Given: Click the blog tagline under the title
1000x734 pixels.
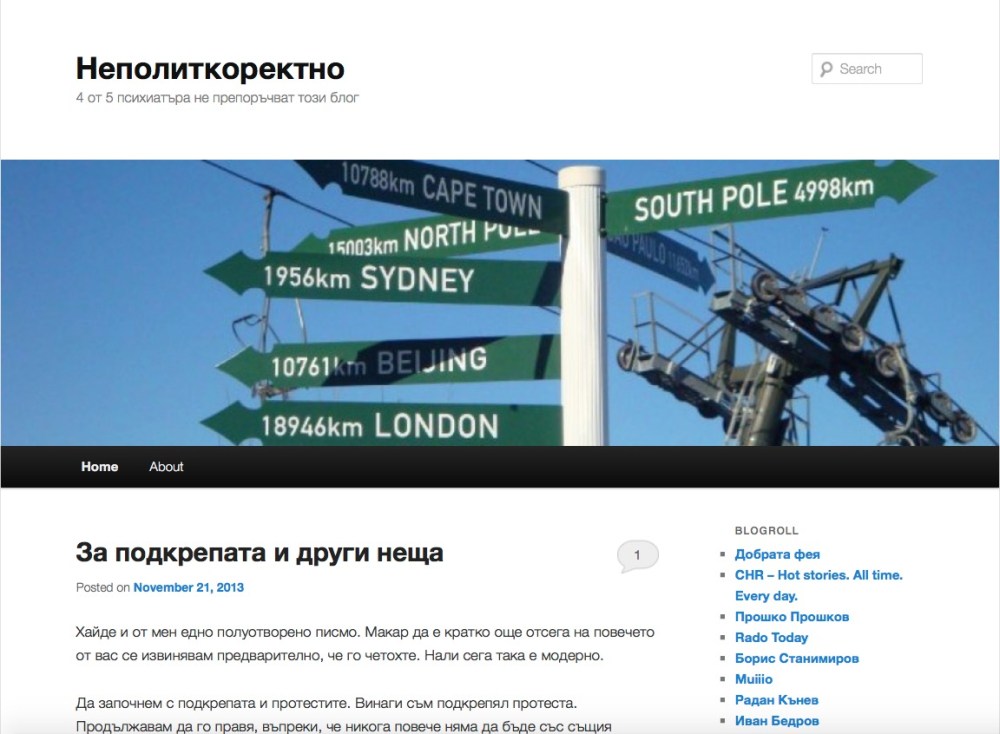Looking at the screenshot, I should (218, 97).
